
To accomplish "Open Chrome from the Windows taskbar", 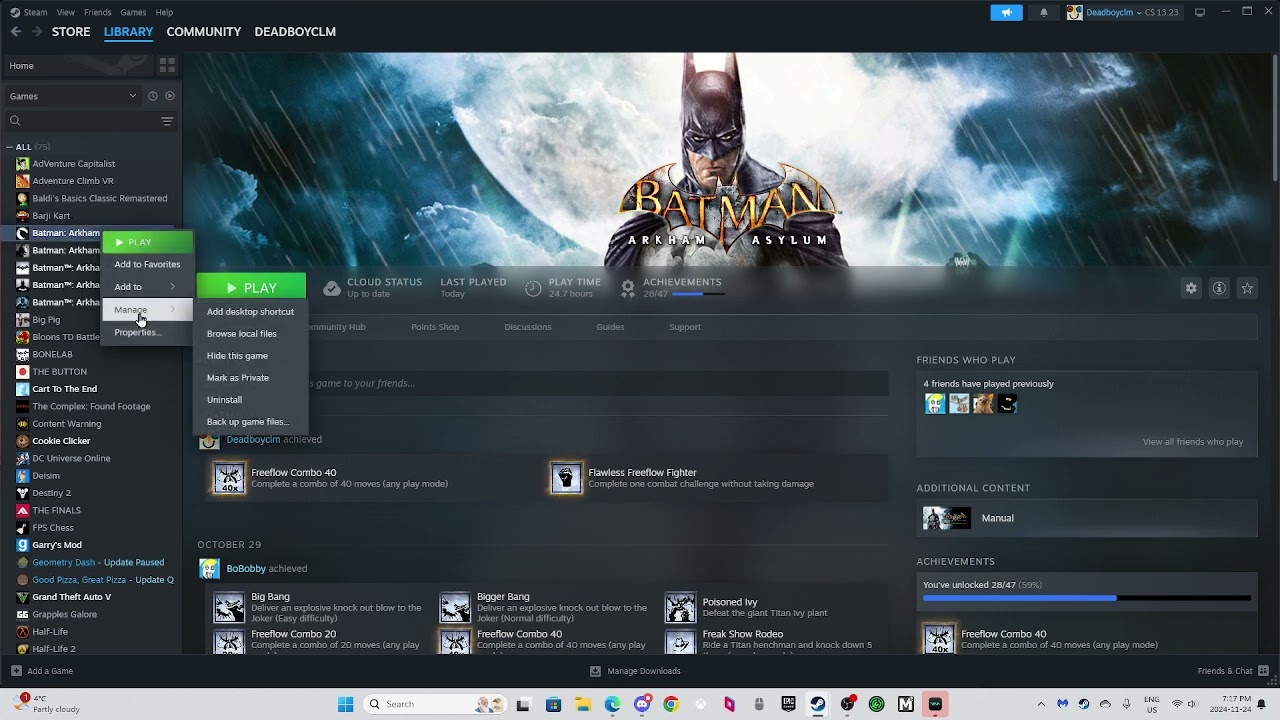I will point(671,704).
